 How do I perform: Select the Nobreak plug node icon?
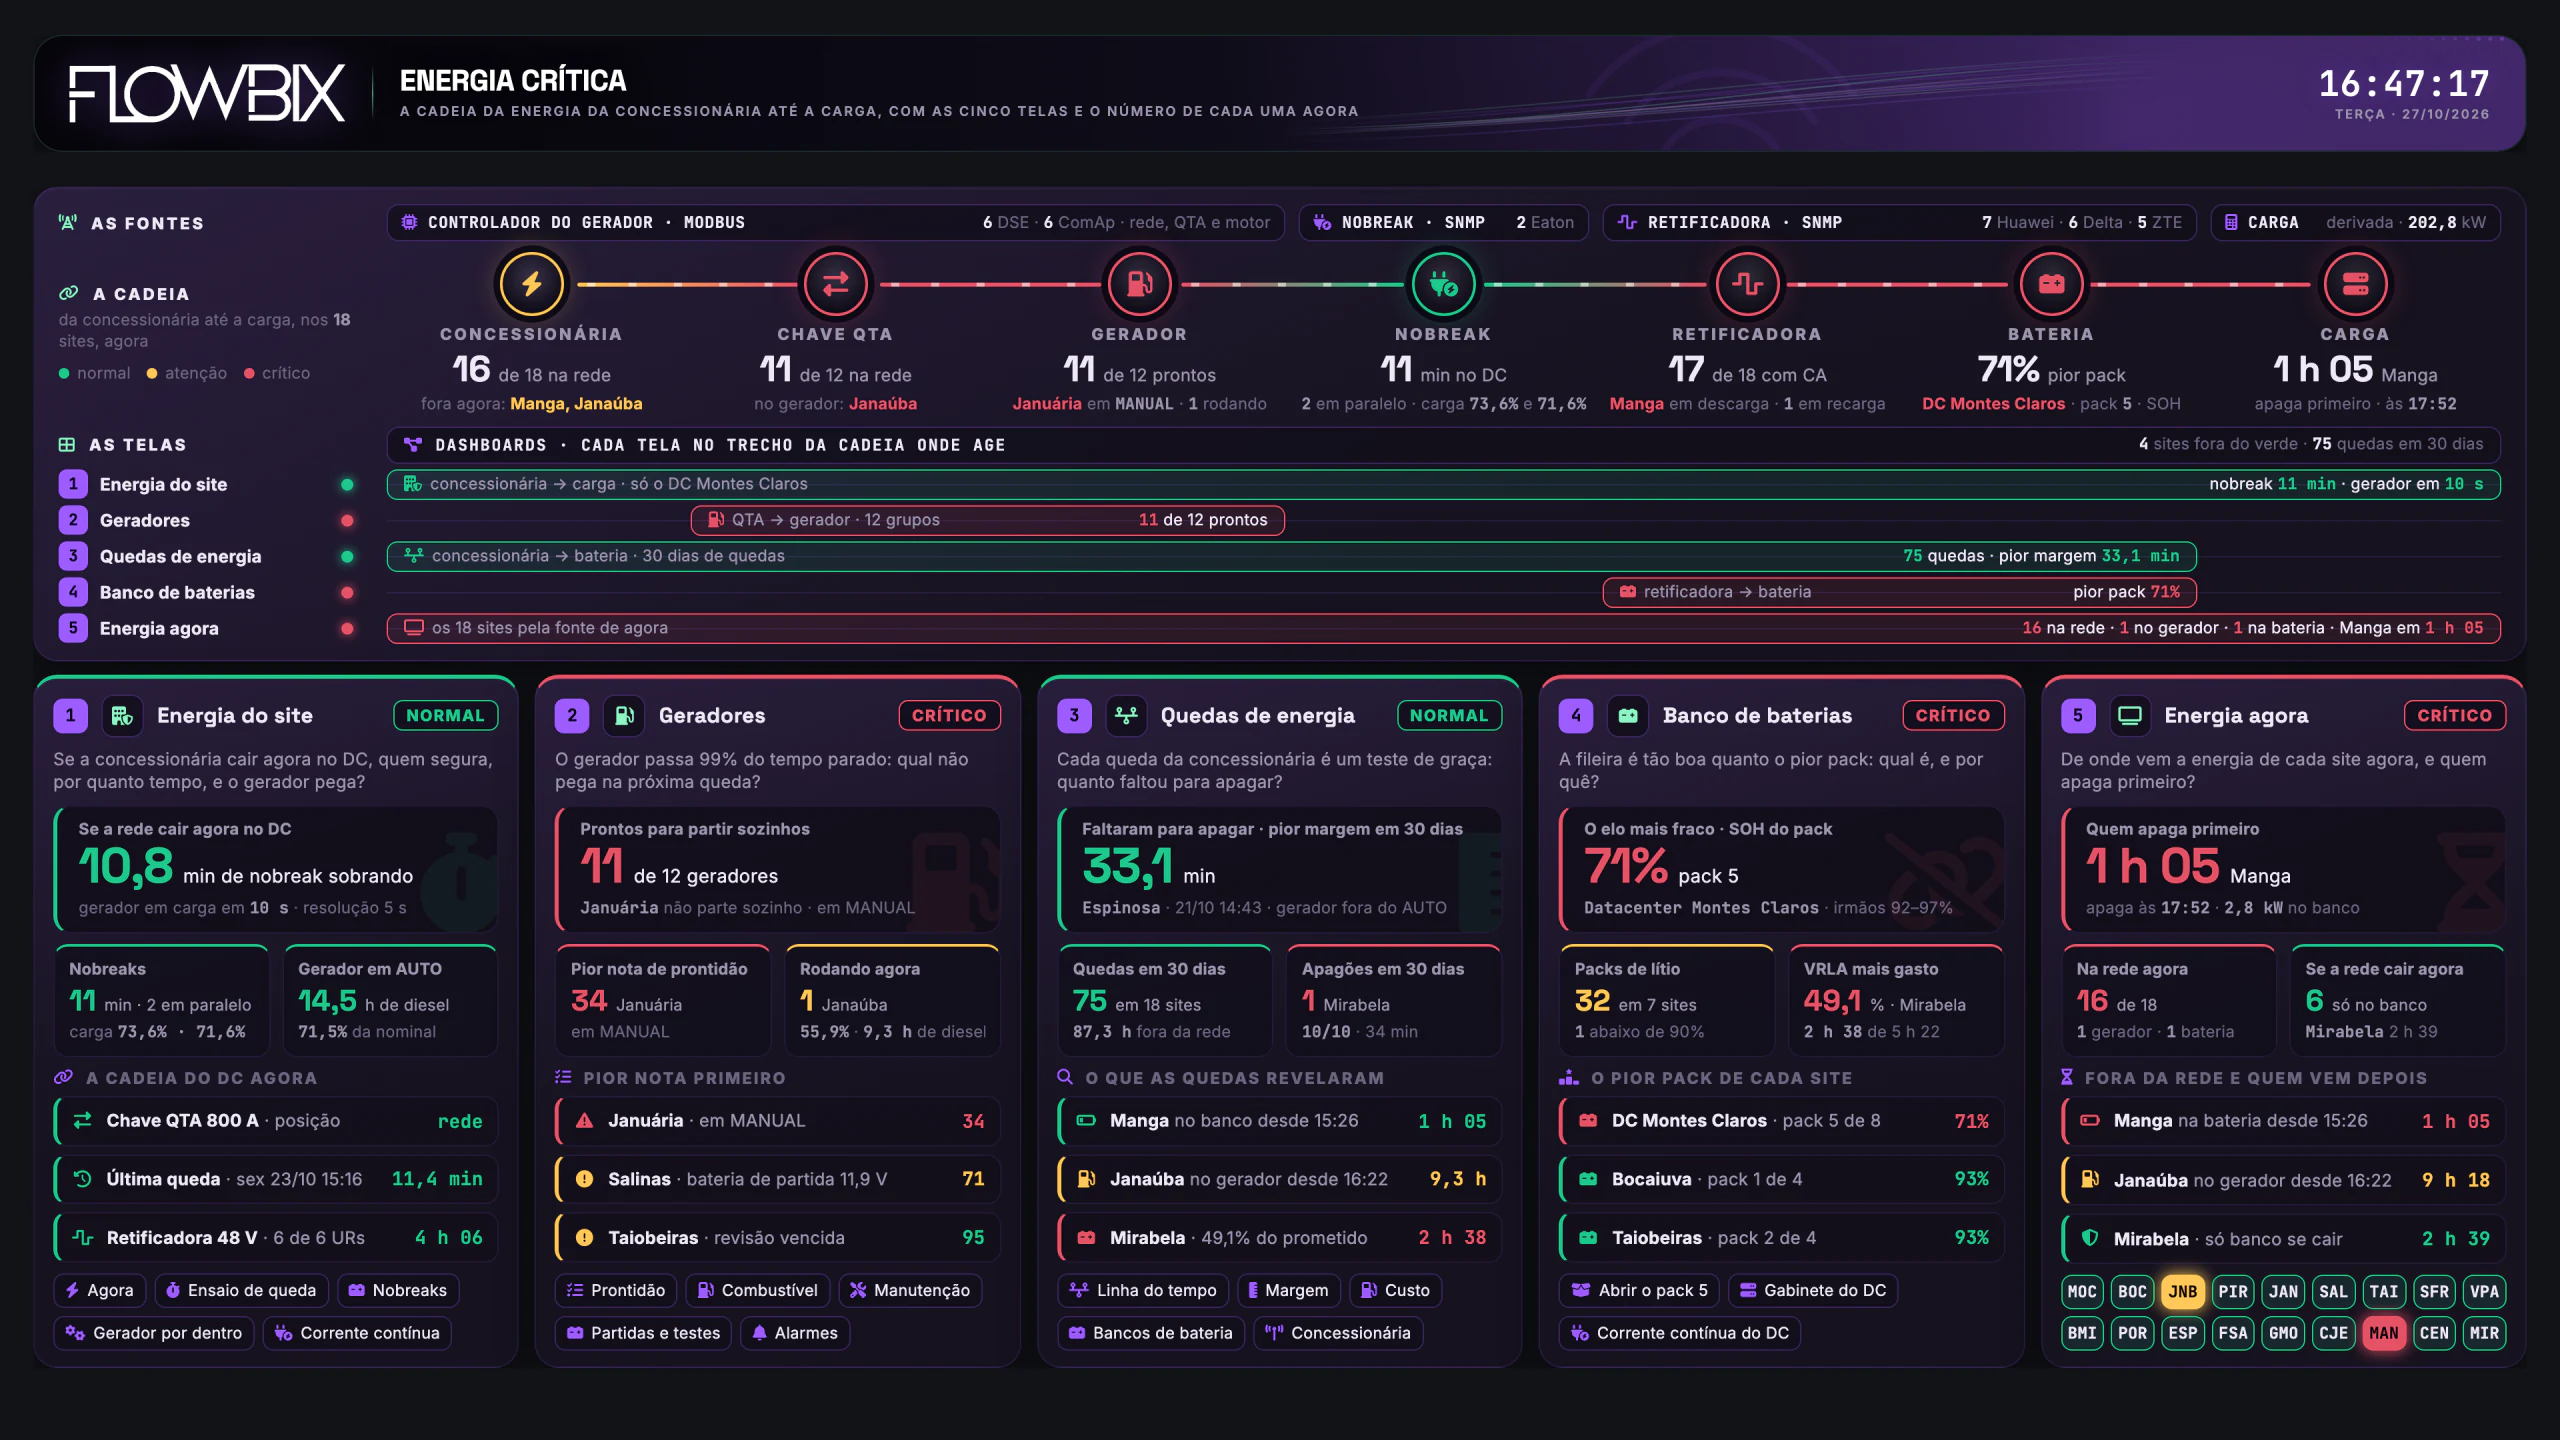pyautogui.click(x=1443, y=284)
